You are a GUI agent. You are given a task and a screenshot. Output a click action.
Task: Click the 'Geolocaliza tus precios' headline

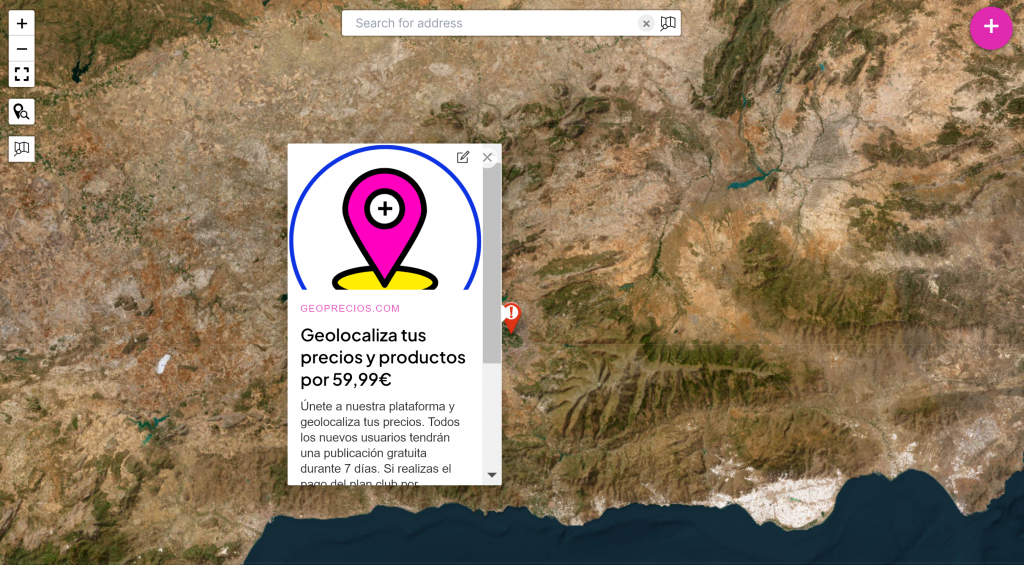tap(383, 357)
